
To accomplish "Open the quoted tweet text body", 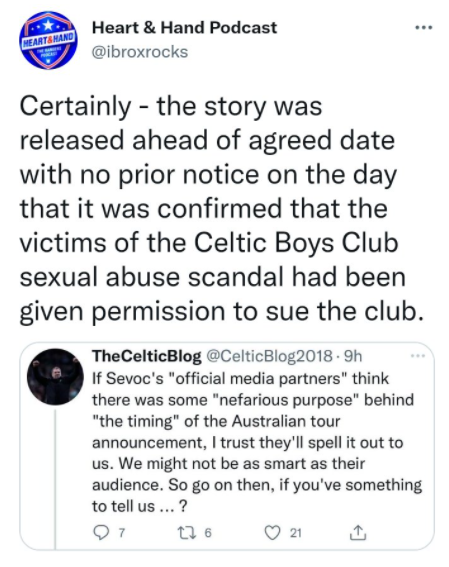I will pyautogui.click(x=257, y=442).
